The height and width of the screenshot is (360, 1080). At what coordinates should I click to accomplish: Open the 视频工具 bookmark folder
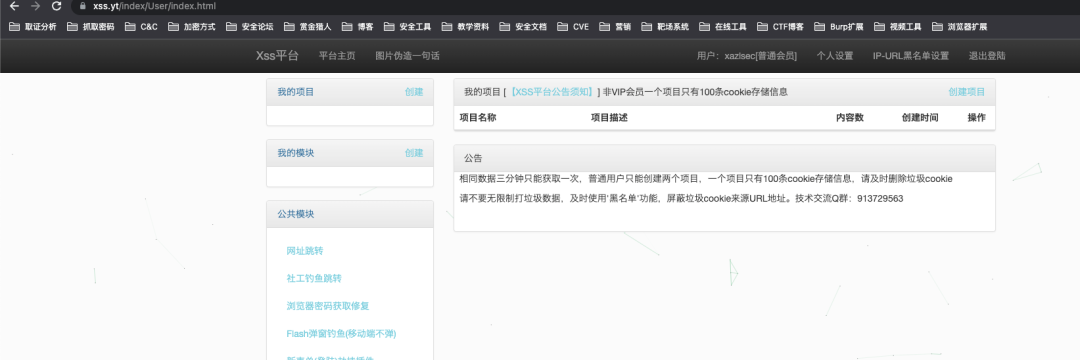[897, 27]
